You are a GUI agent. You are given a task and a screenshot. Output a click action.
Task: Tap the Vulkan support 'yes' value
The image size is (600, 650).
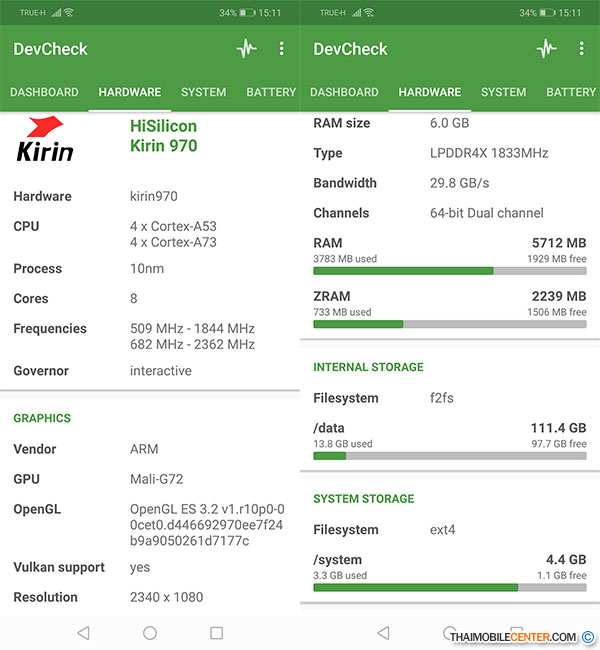point(140,568)
